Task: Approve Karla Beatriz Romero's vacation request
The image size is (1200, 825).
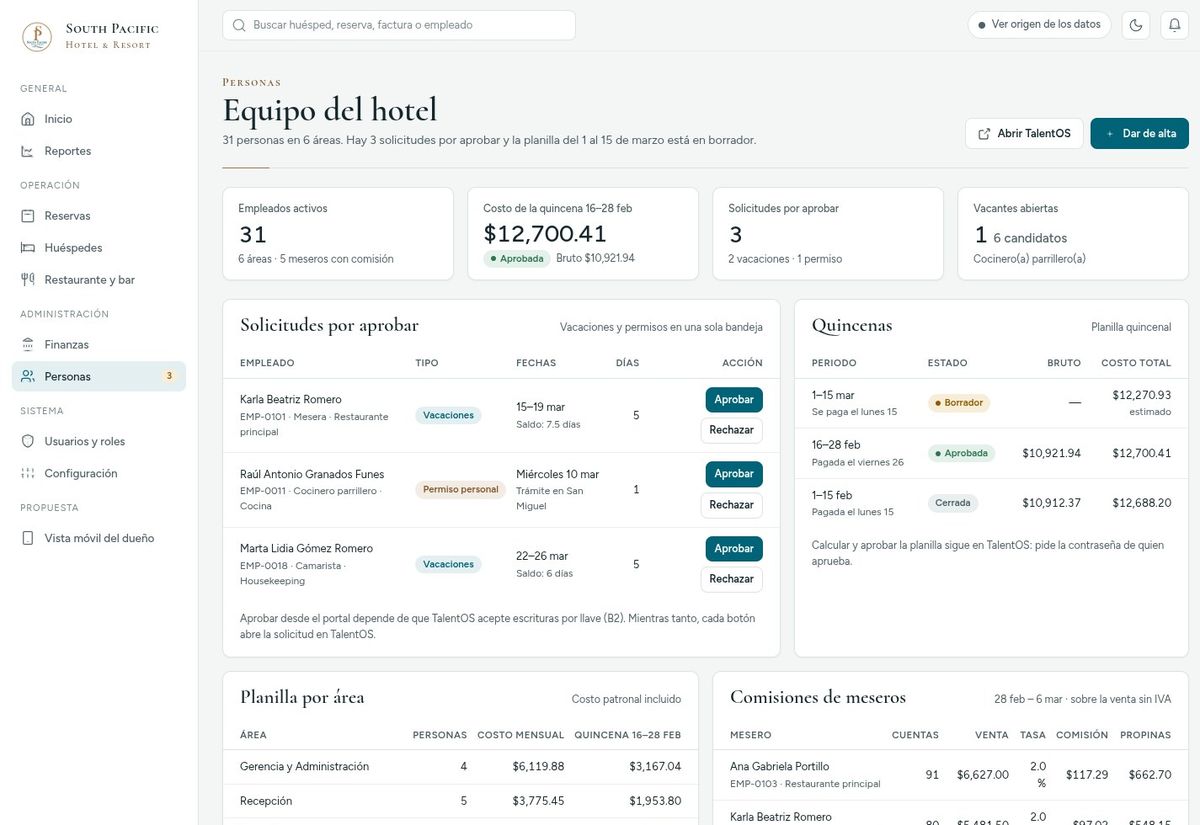Action: 734,400
